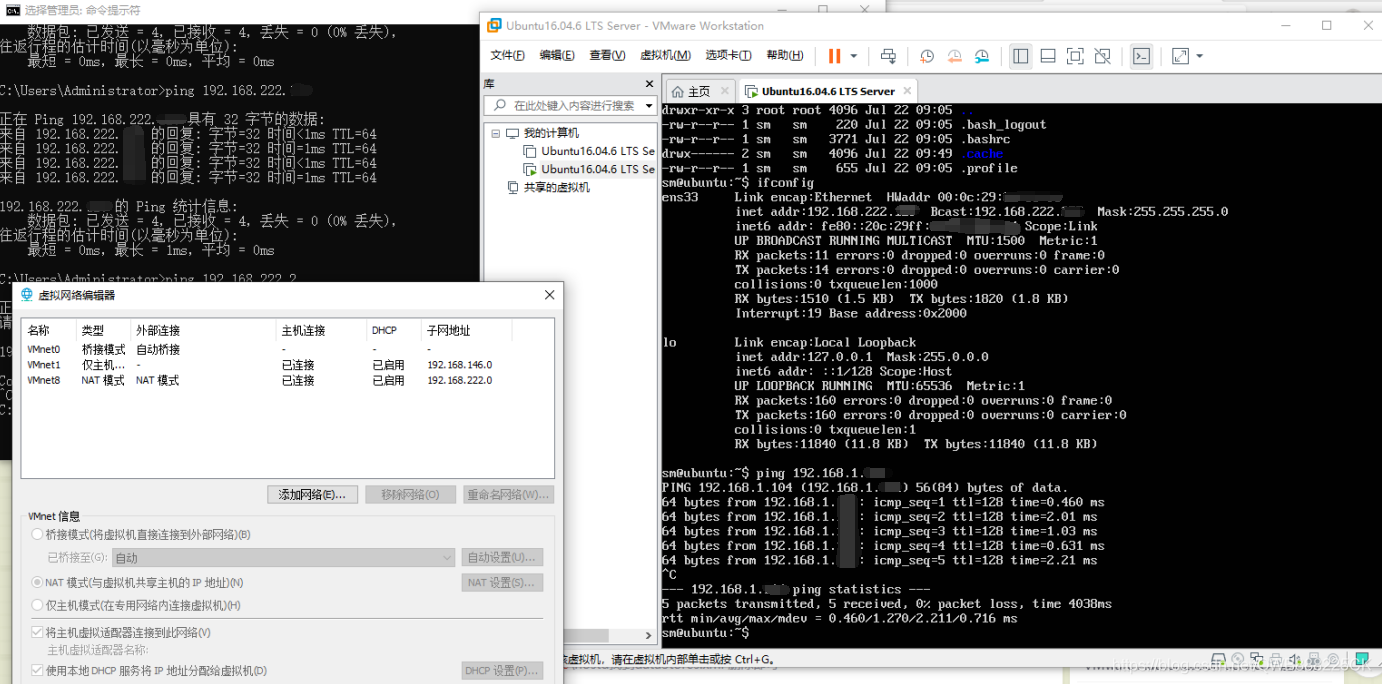The image size is (1382, 684).
Task: Click the hard disk status bar icon
Action: (1217, 660)
